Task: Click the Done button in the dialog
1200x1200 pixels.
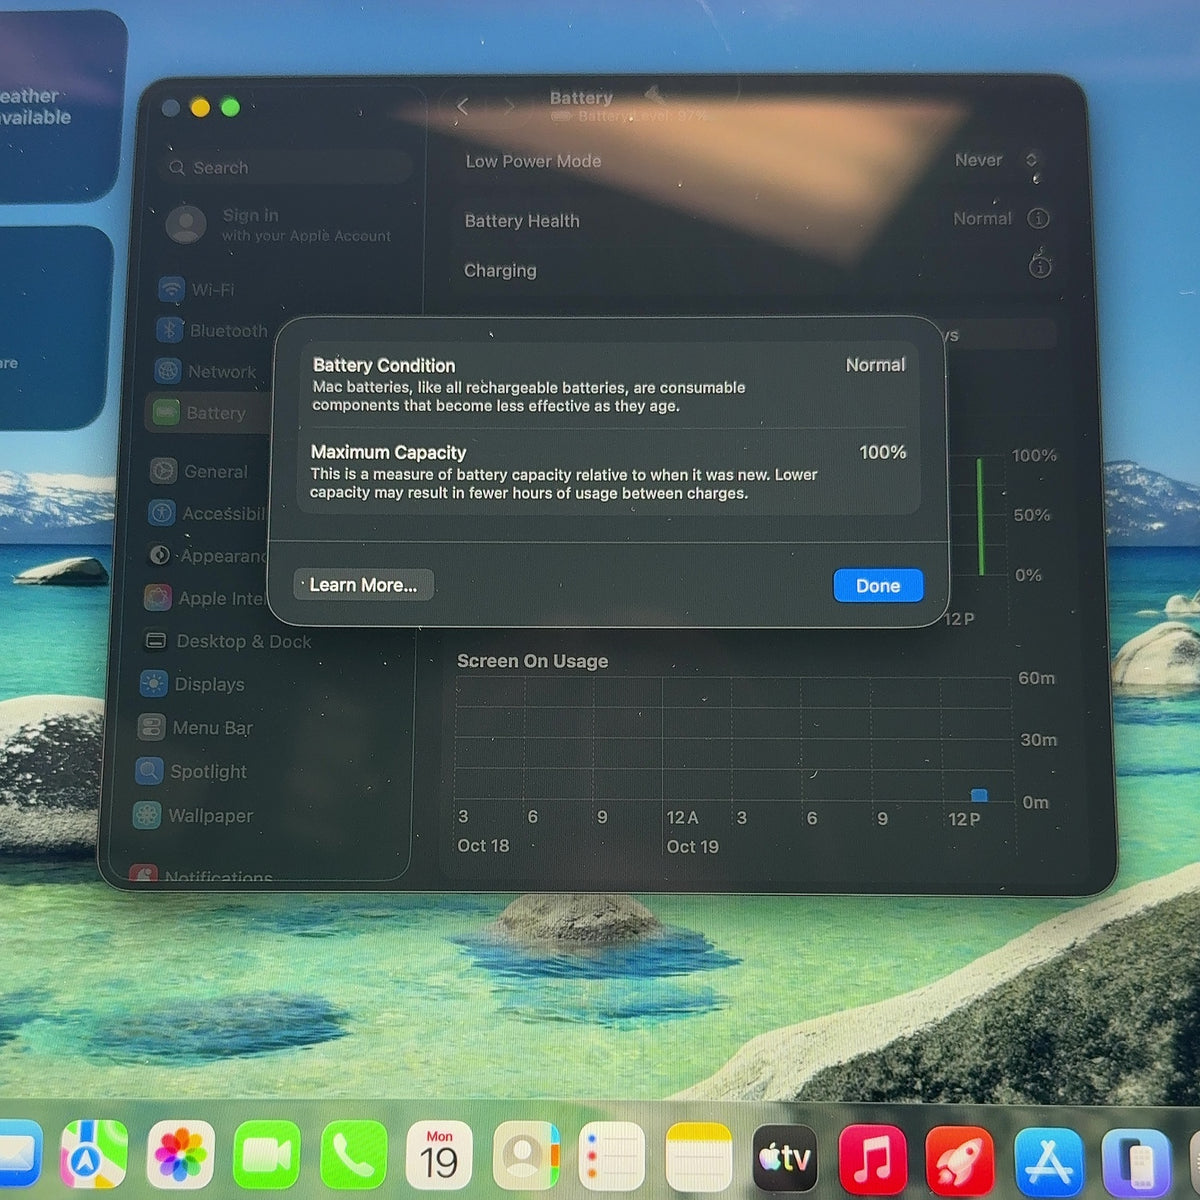Action: tap(878, 586)
